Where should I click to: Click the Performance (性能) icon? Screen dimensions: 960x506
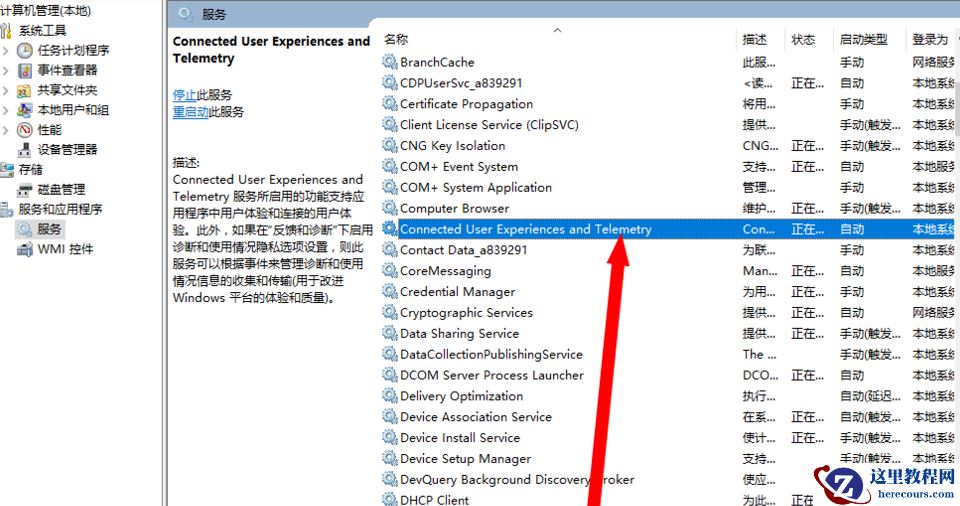(x=24, y=130)
